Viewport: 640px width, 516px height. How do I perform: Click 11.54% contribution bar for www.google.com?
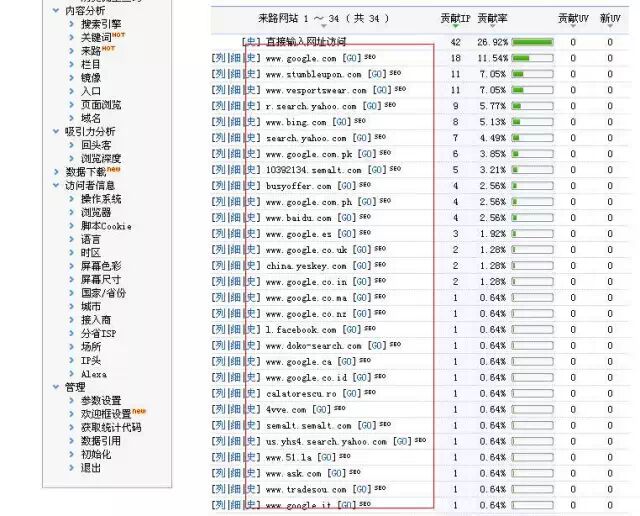[x=533, y=58]
